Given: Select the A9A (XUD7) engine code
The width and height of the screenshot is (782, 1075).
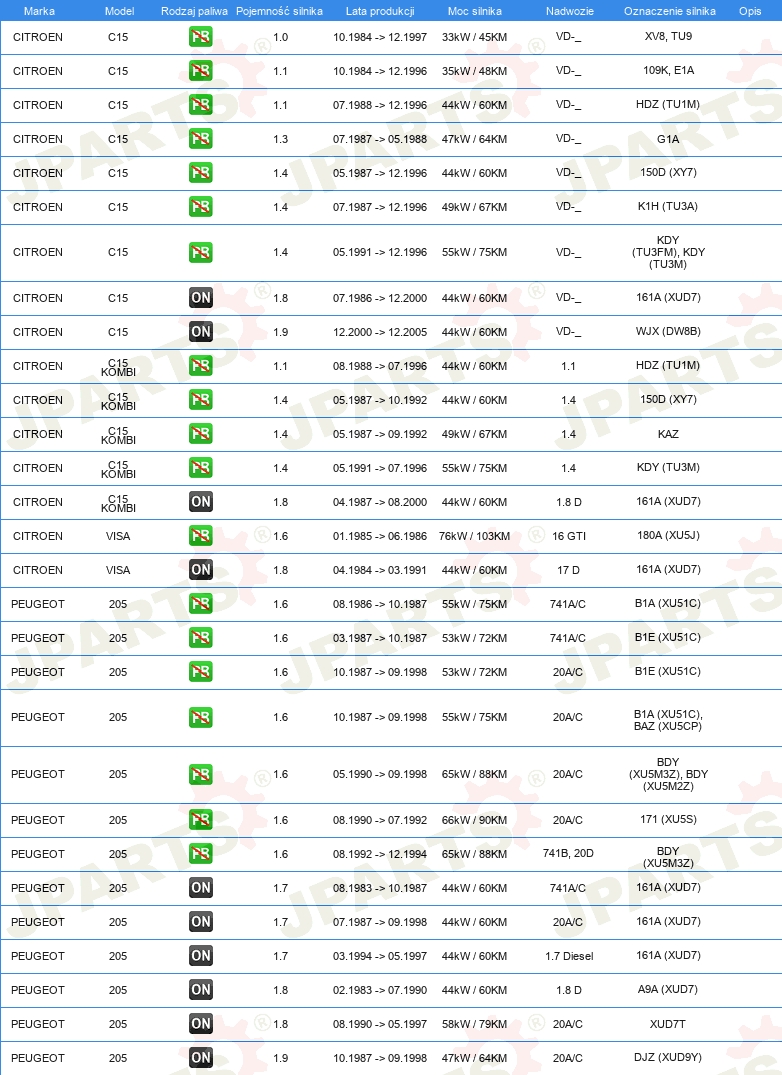Looking at the screenshot, I should (x=668, y=989).
